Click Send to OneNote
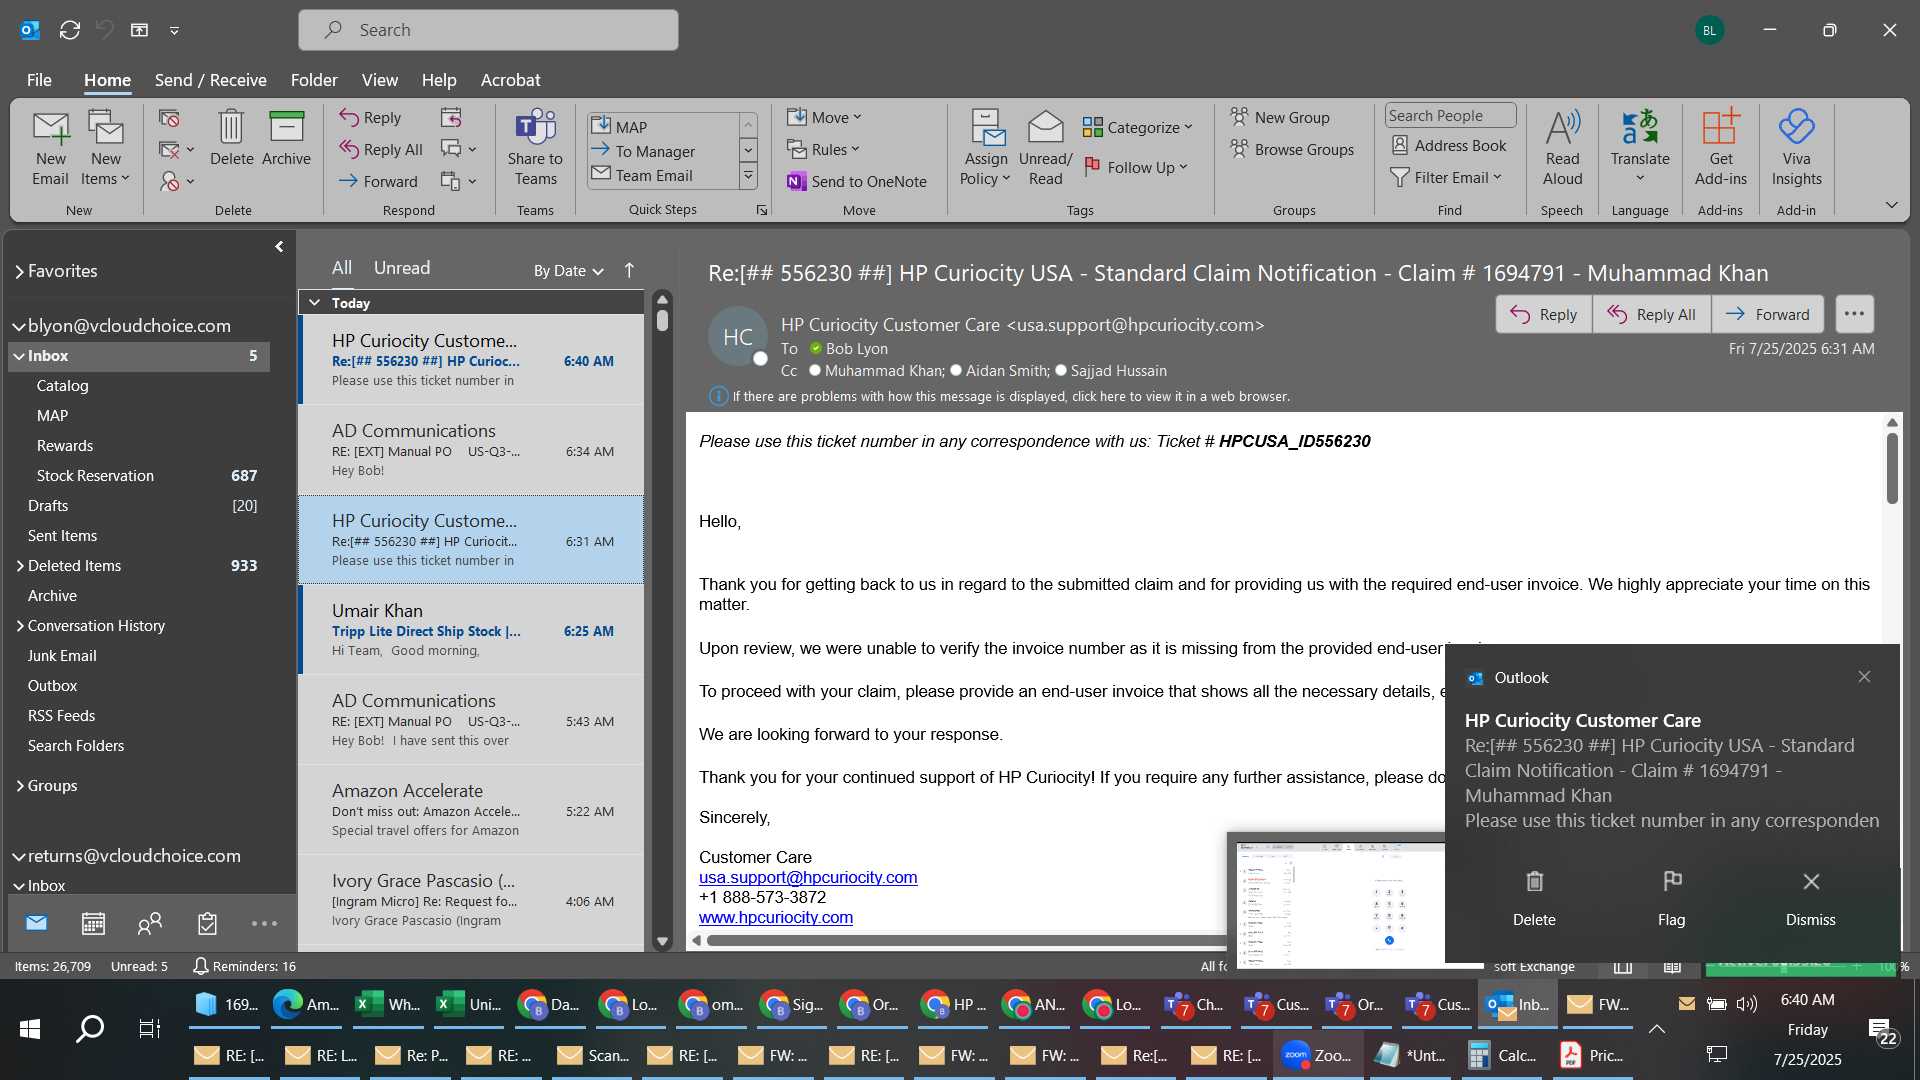 pyautogui.click(x=857, y=181)
